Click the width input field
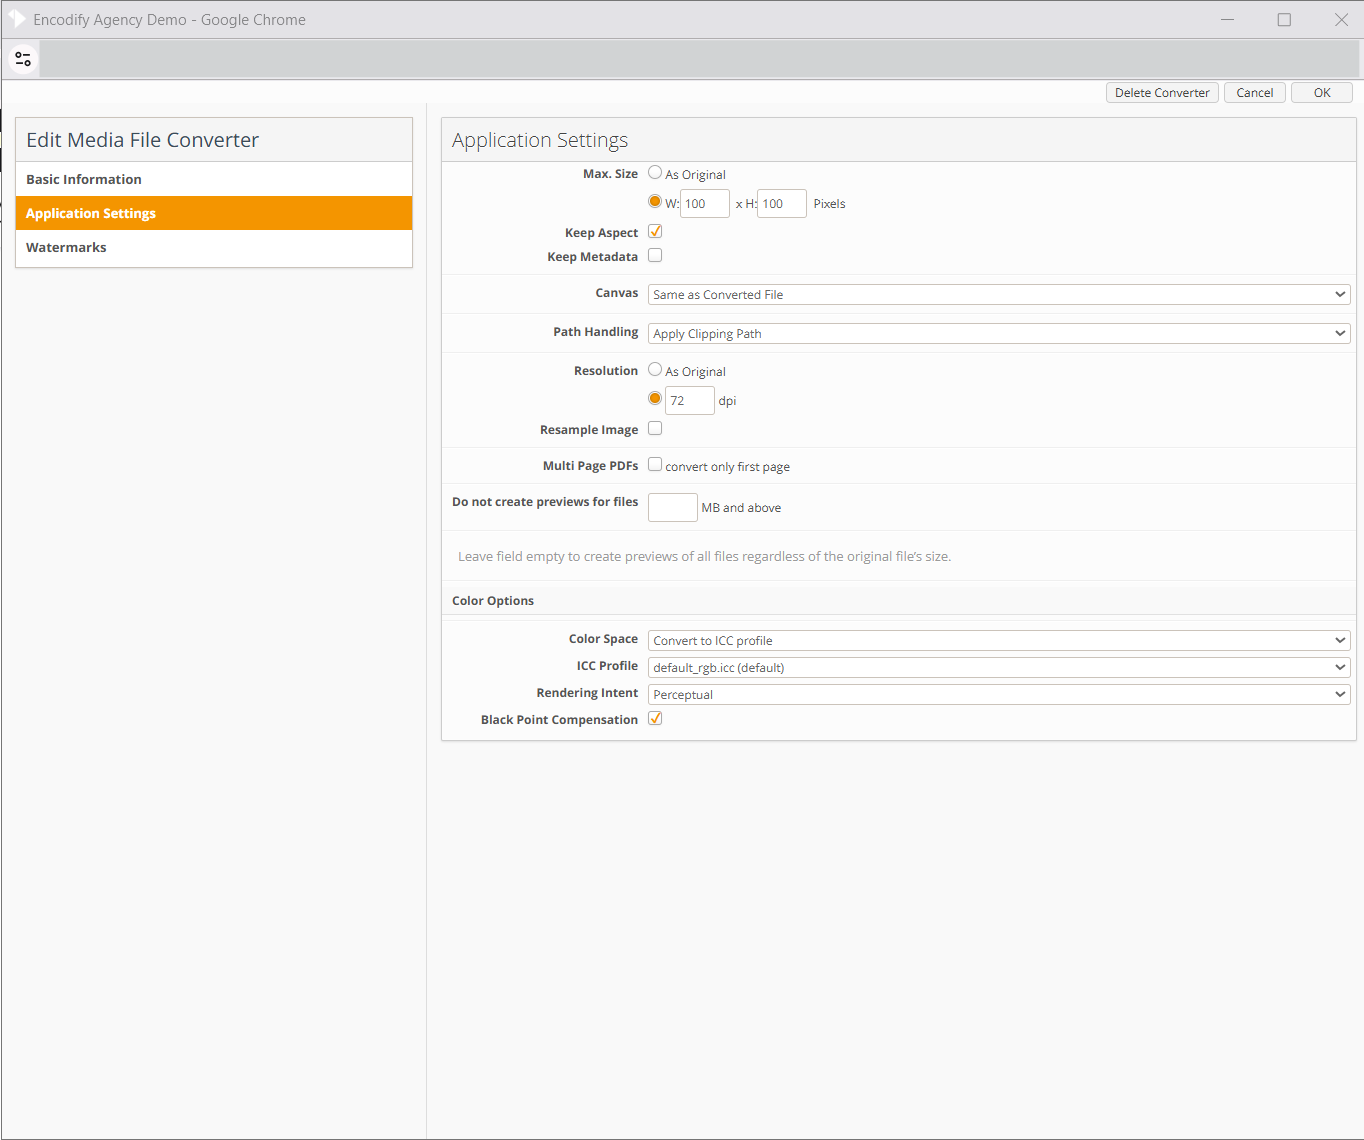The height and width of the screenshot is (1140, 1364). point(705,203)
